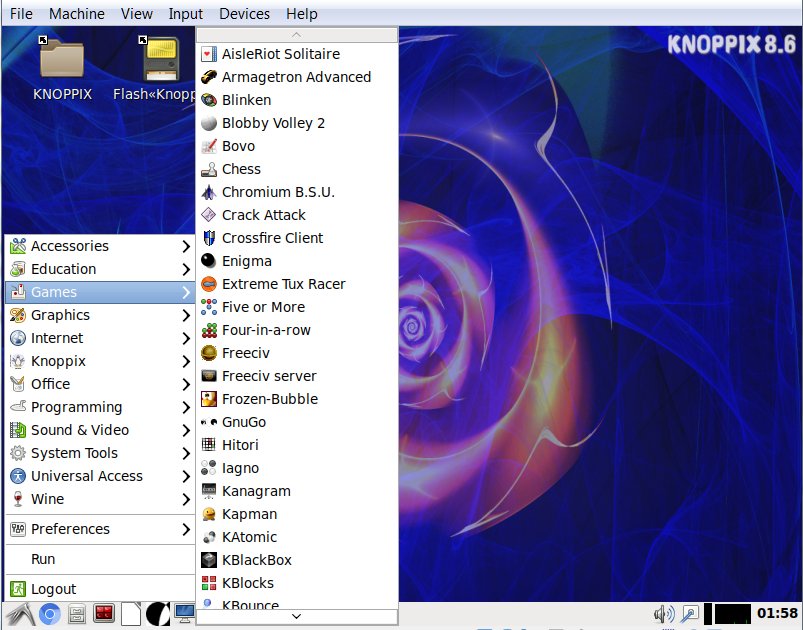Open Extreme Tux Racer

[x=297, y=284]
